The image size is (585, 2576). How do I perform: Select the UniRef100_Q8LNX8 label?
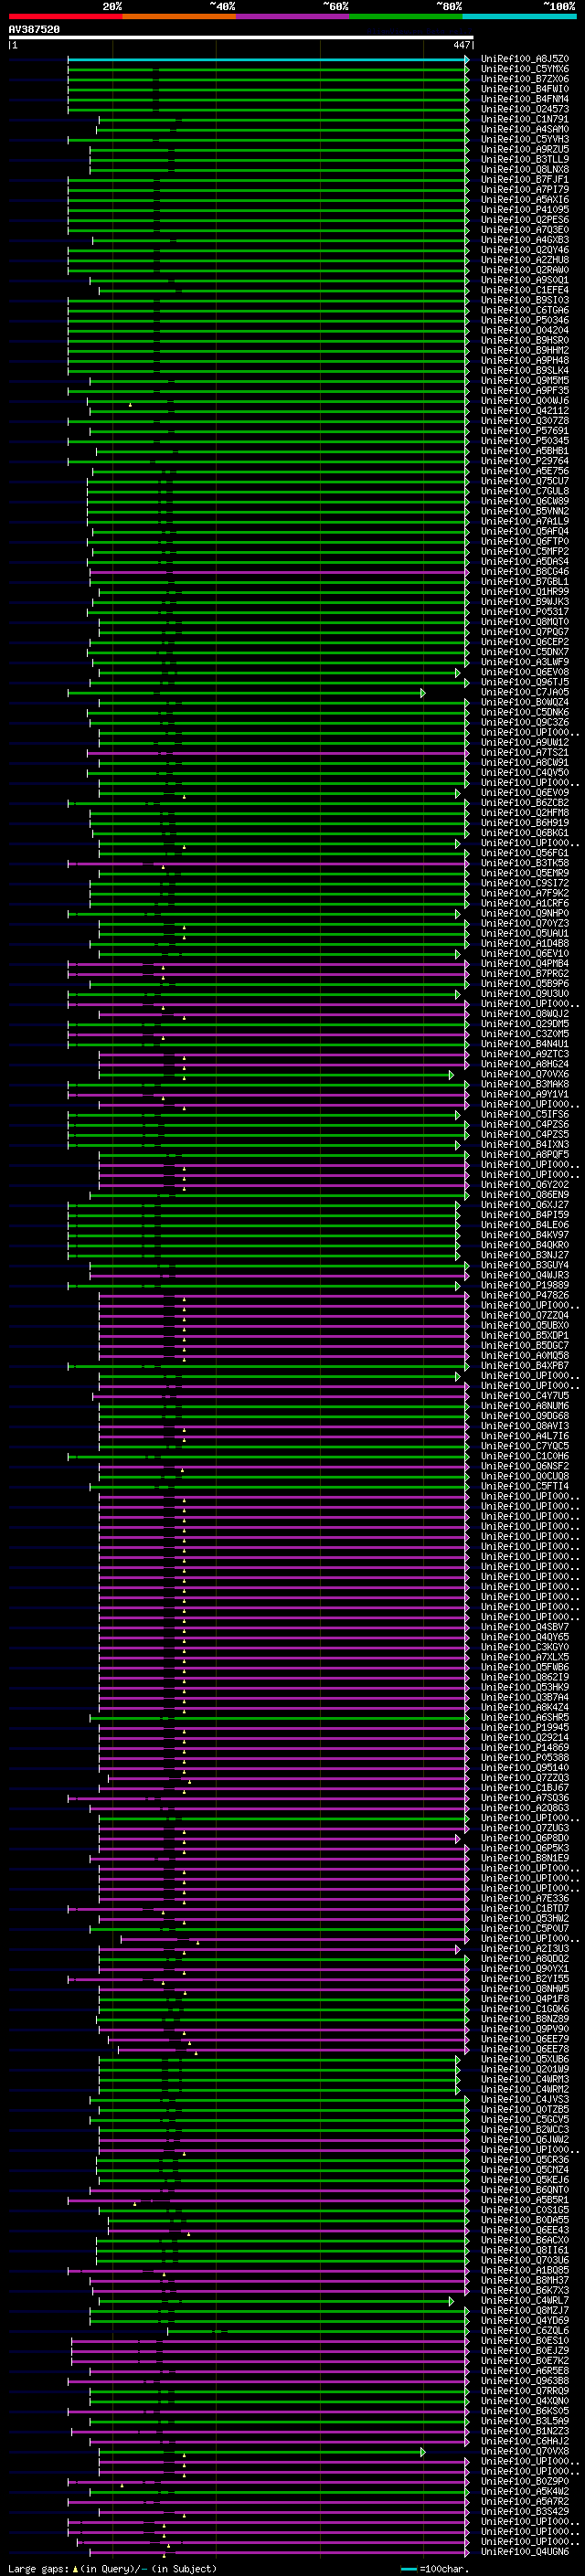pos(525,169)
